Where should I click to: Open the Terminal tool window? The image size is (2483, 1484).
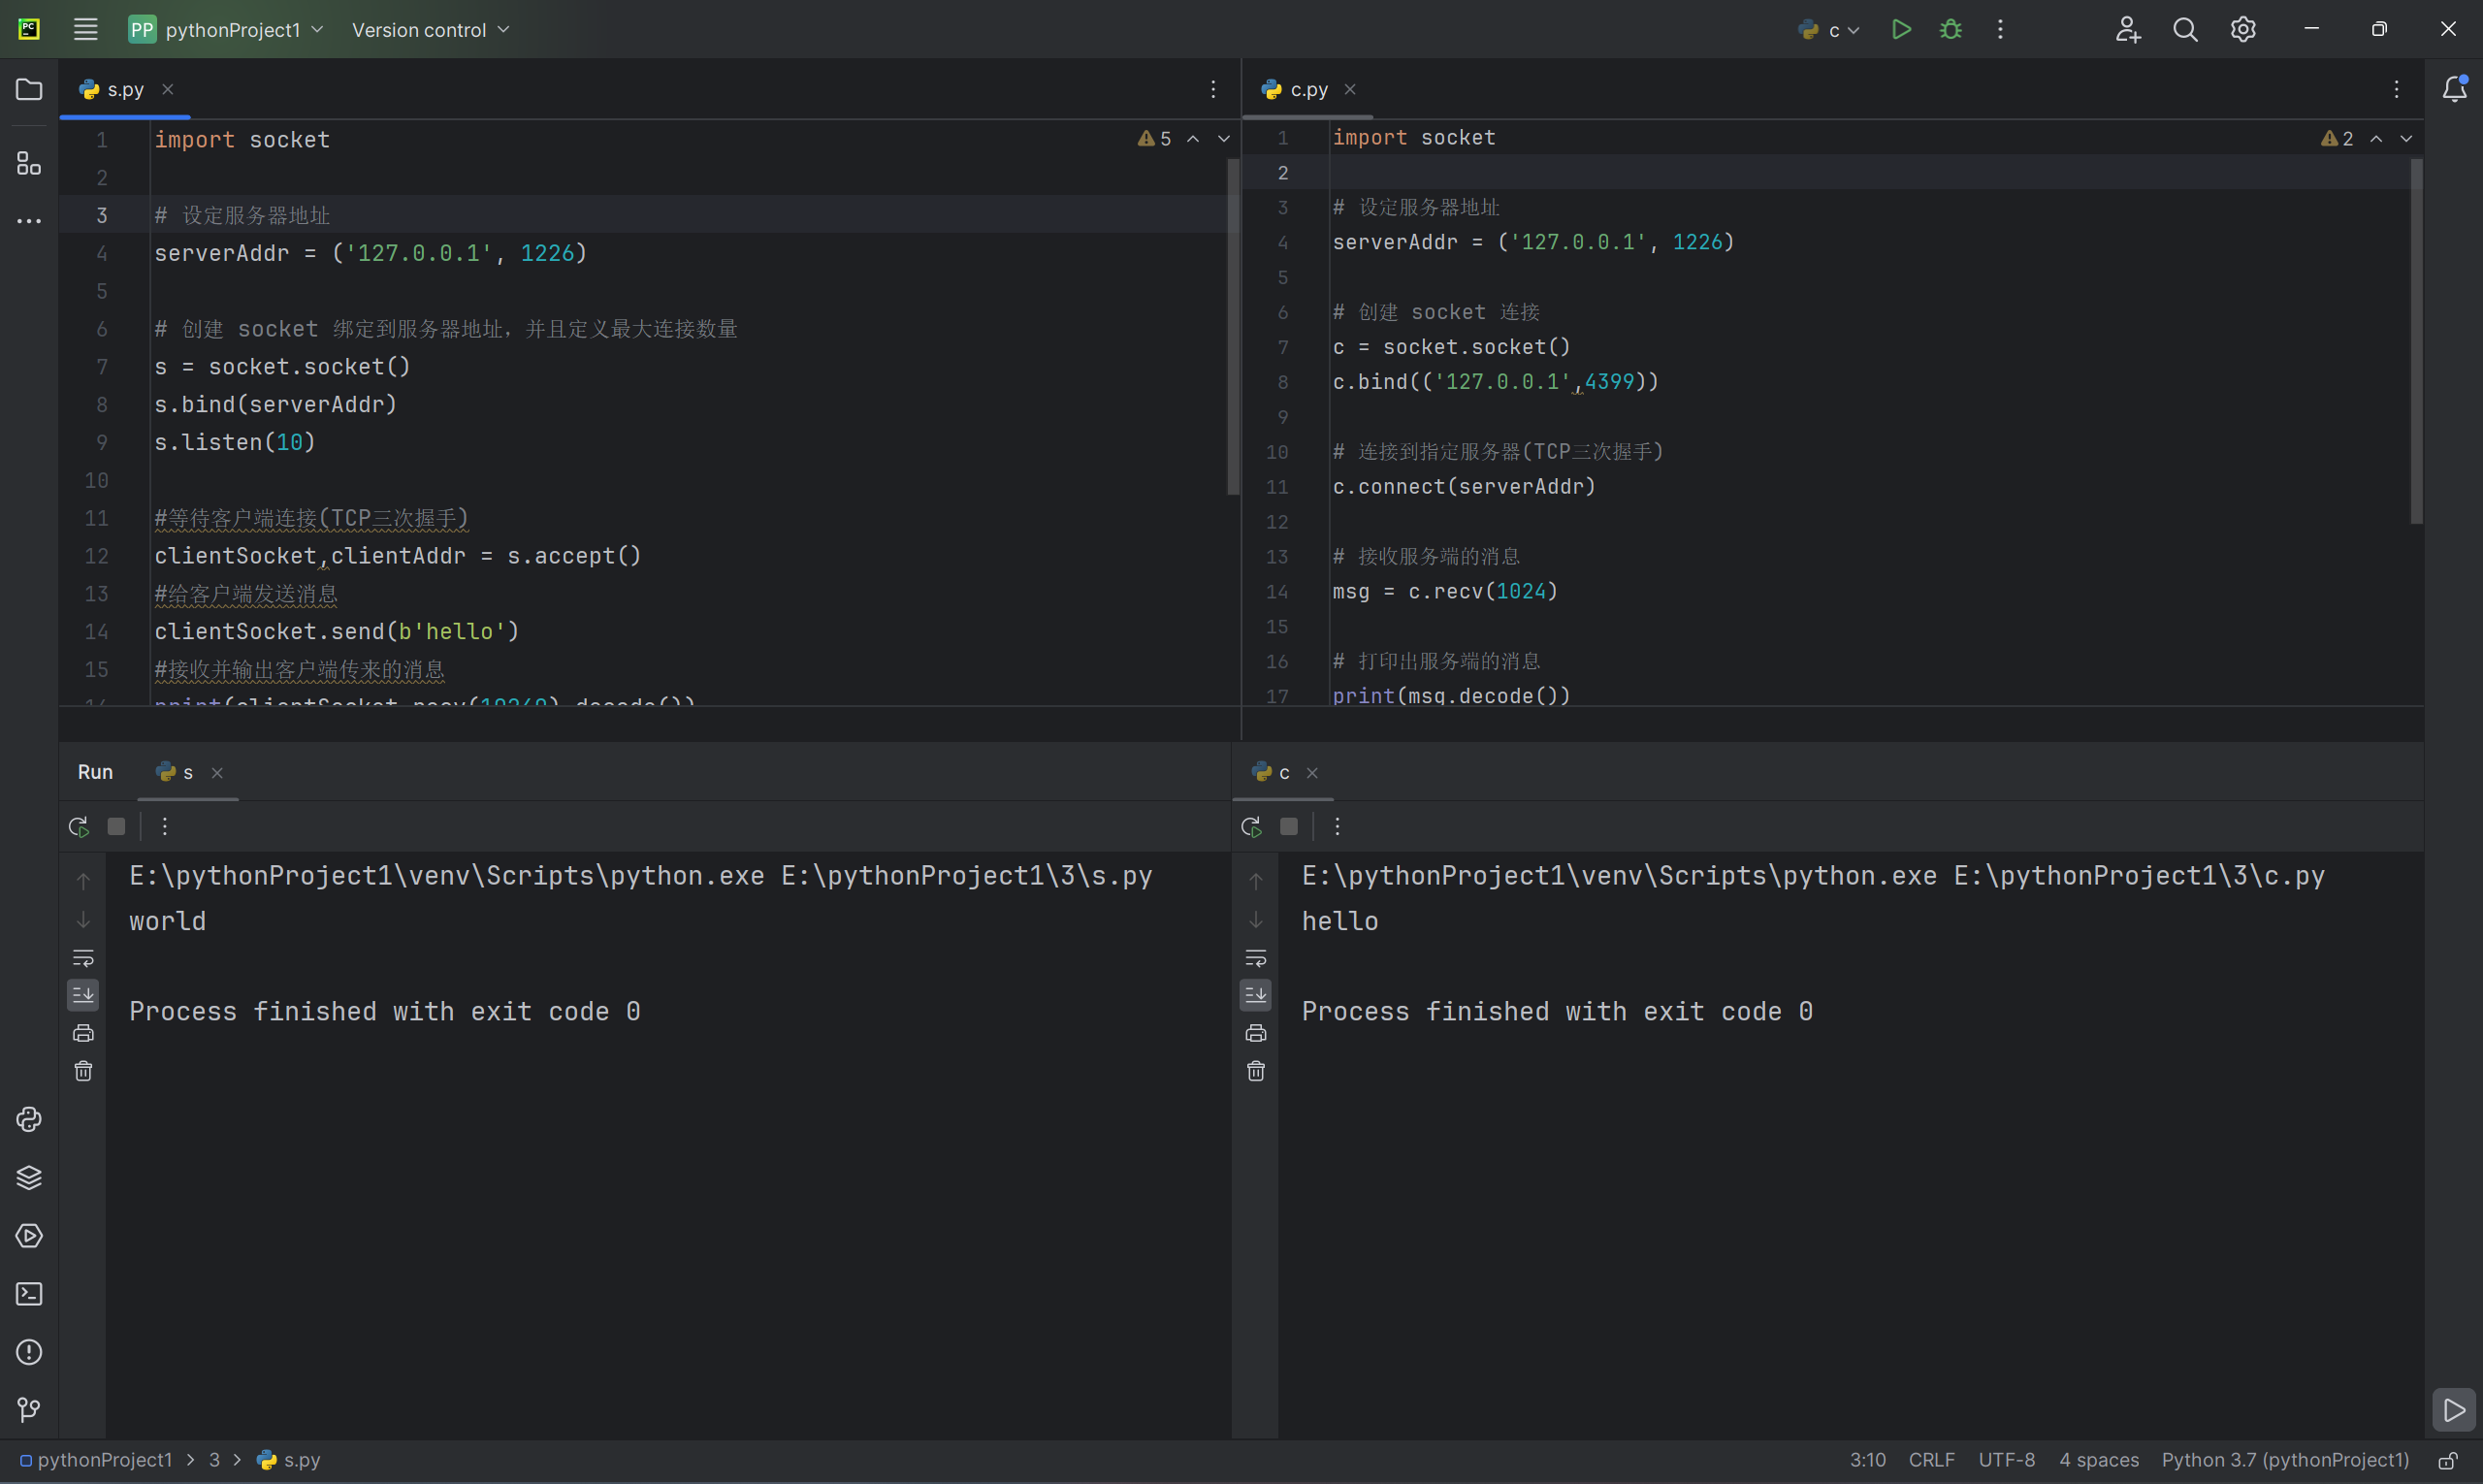point(29,1294)
